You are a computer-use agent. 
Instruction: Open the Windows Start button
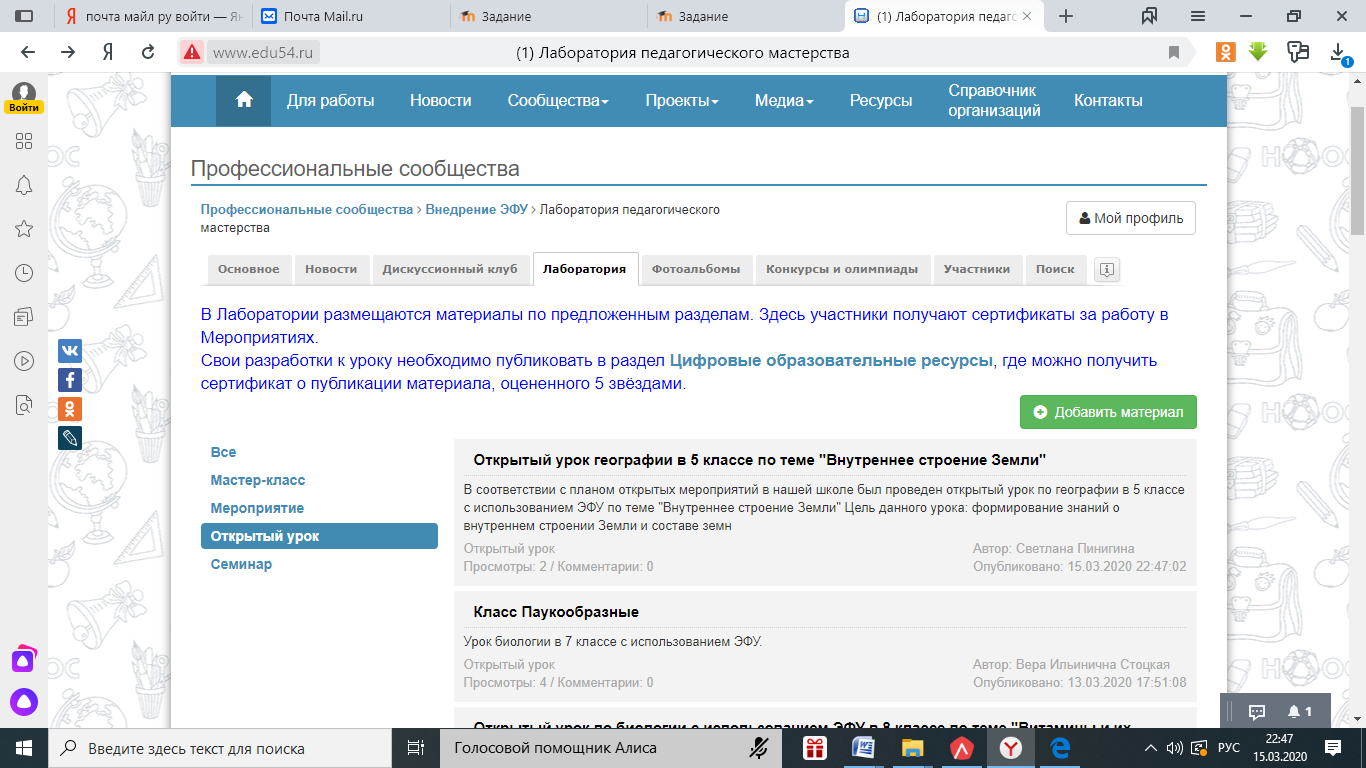(x=24, y=748)
